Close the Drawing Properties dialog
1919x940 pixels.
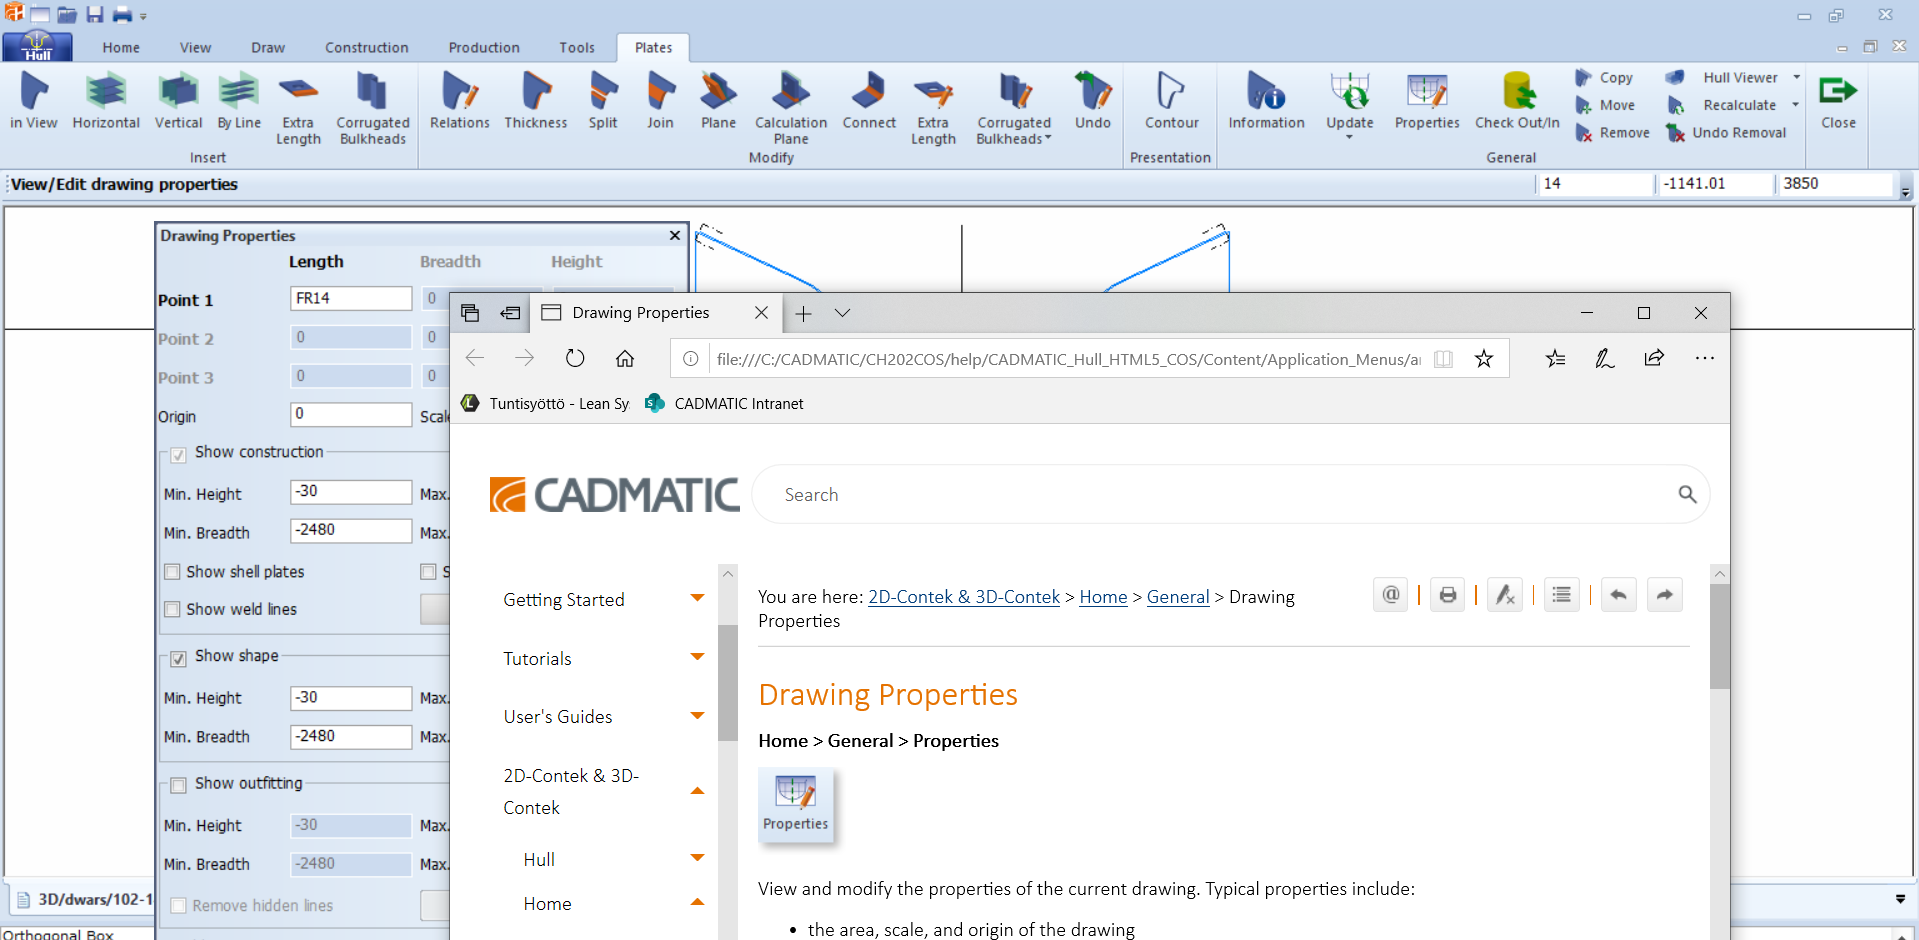674,235
